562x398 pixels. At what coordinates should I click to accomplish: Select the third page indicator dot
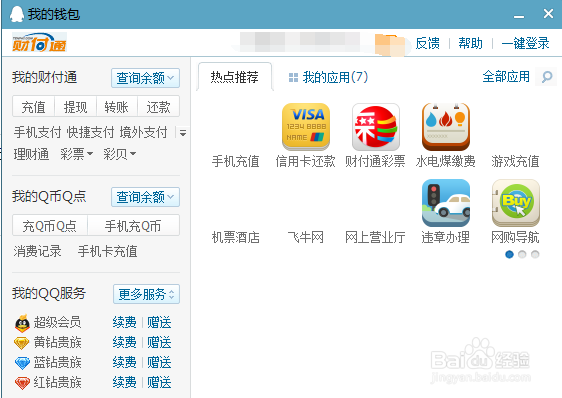click(x=535, y=254)
